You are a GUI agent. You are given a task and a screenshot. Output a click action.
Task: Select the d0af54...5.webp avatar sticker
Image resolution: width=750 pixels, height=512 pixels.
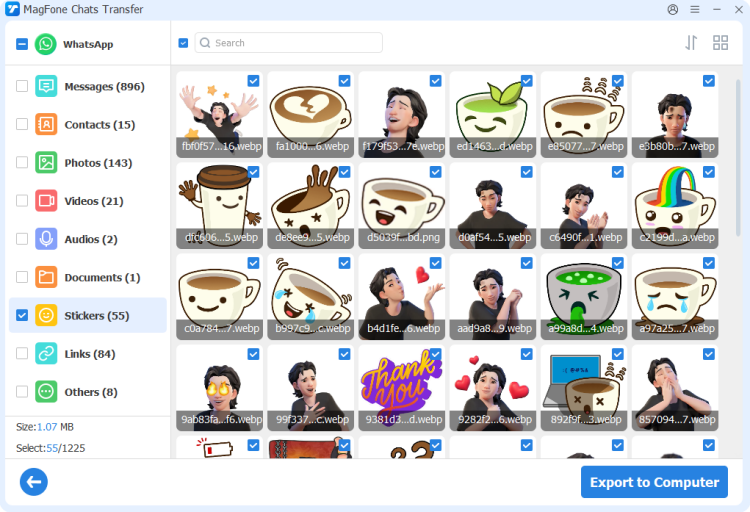pyautogui.click(x=493, y=206)
